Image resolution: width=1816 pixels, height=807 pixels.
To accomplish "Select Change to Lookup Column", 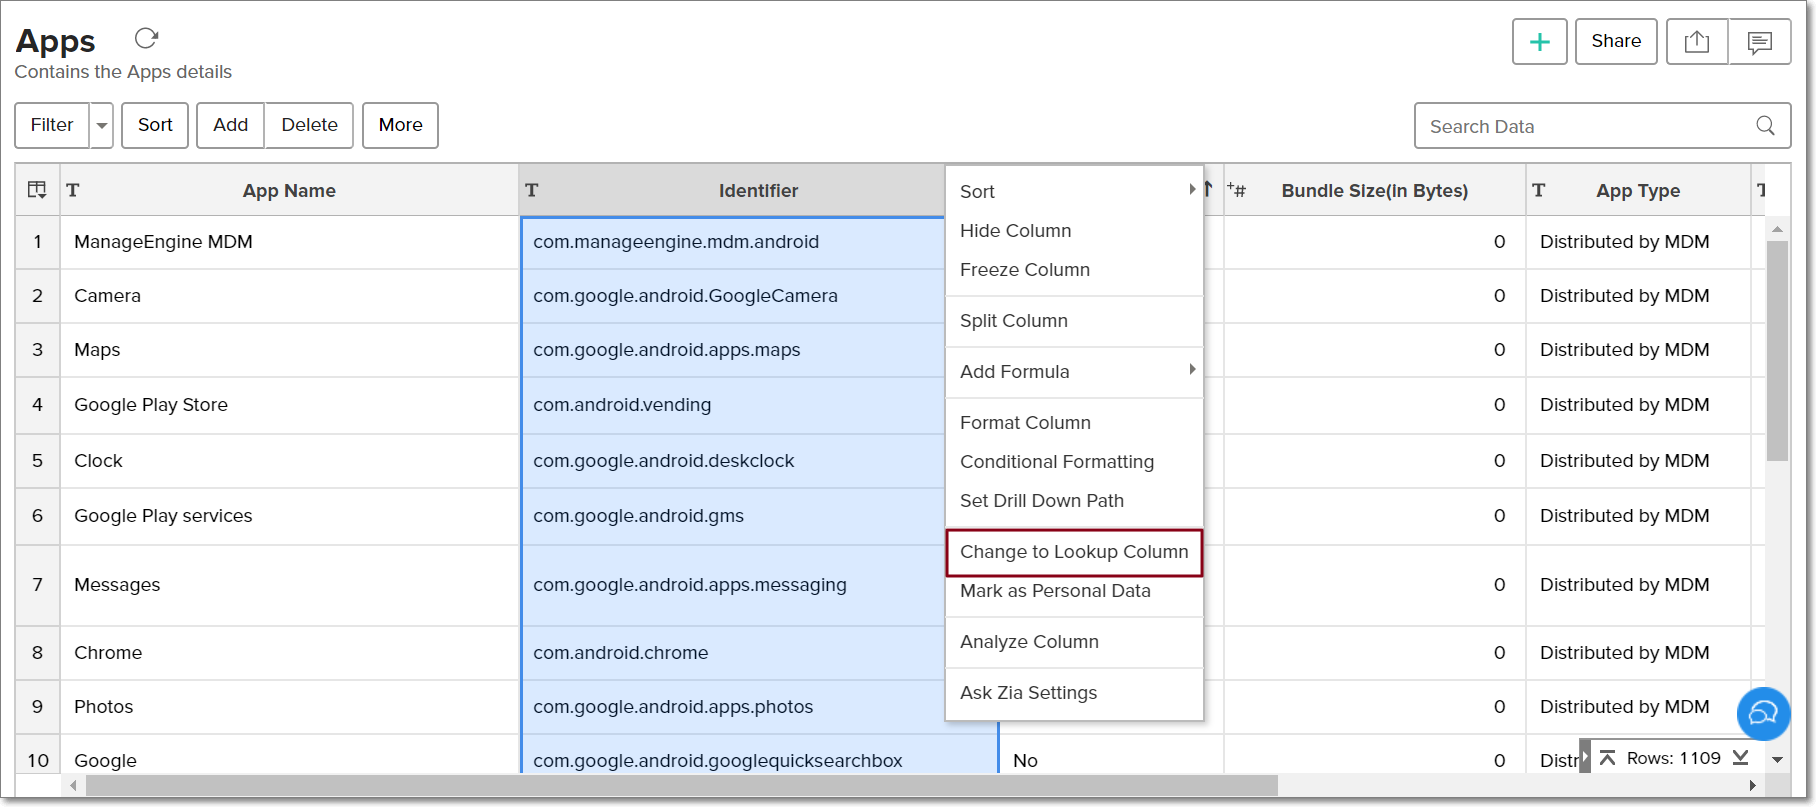I will tap(1073, 552).
